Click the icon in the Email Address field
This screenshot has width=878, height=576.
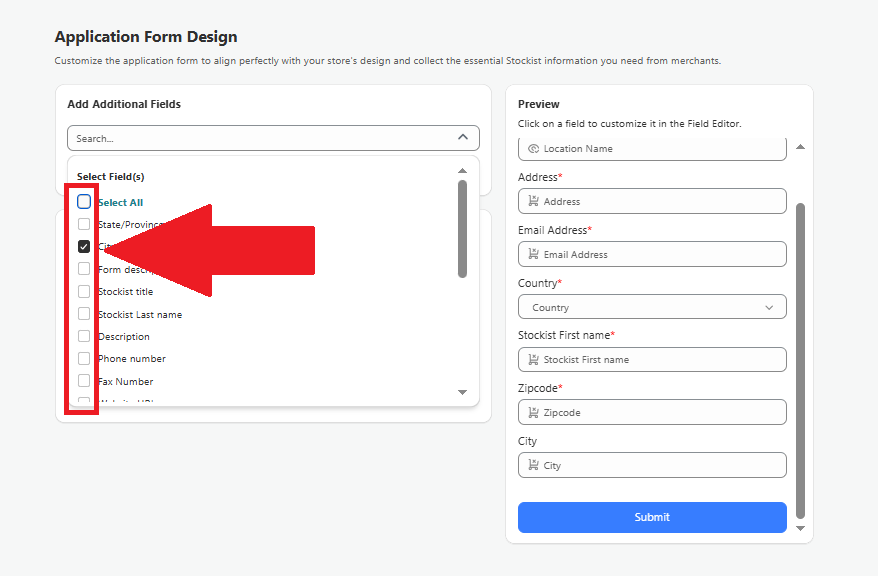click(x=533, y=254)
